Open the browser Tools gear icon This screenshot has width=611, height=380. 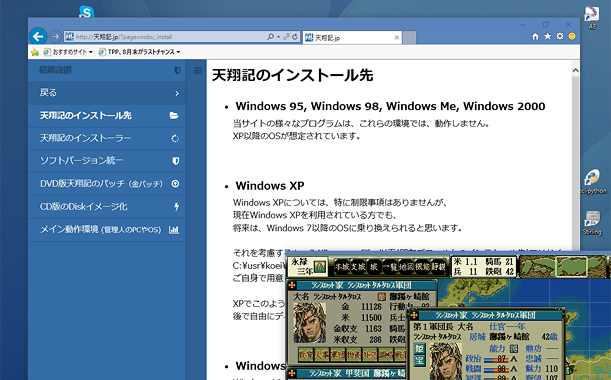(x=560, y=36)
